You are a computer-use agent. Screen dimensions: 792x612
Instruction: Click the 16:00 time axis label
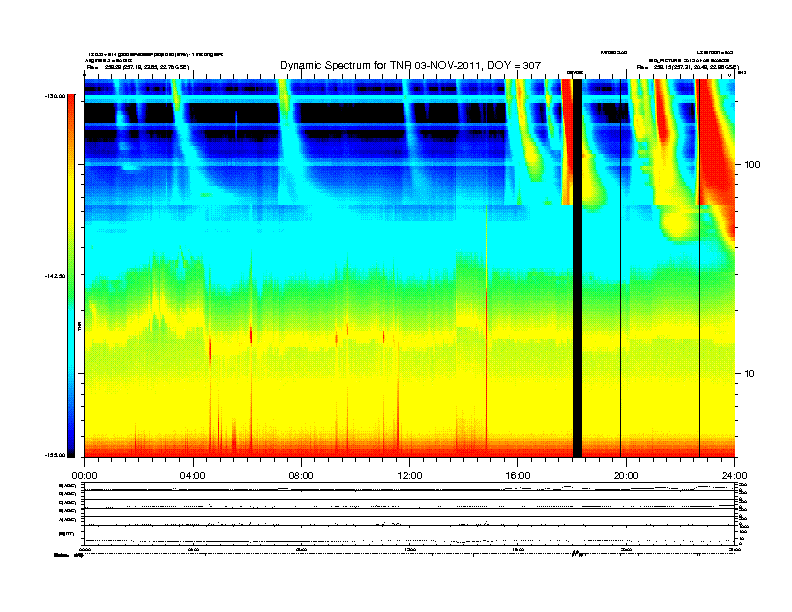[518, 476]
